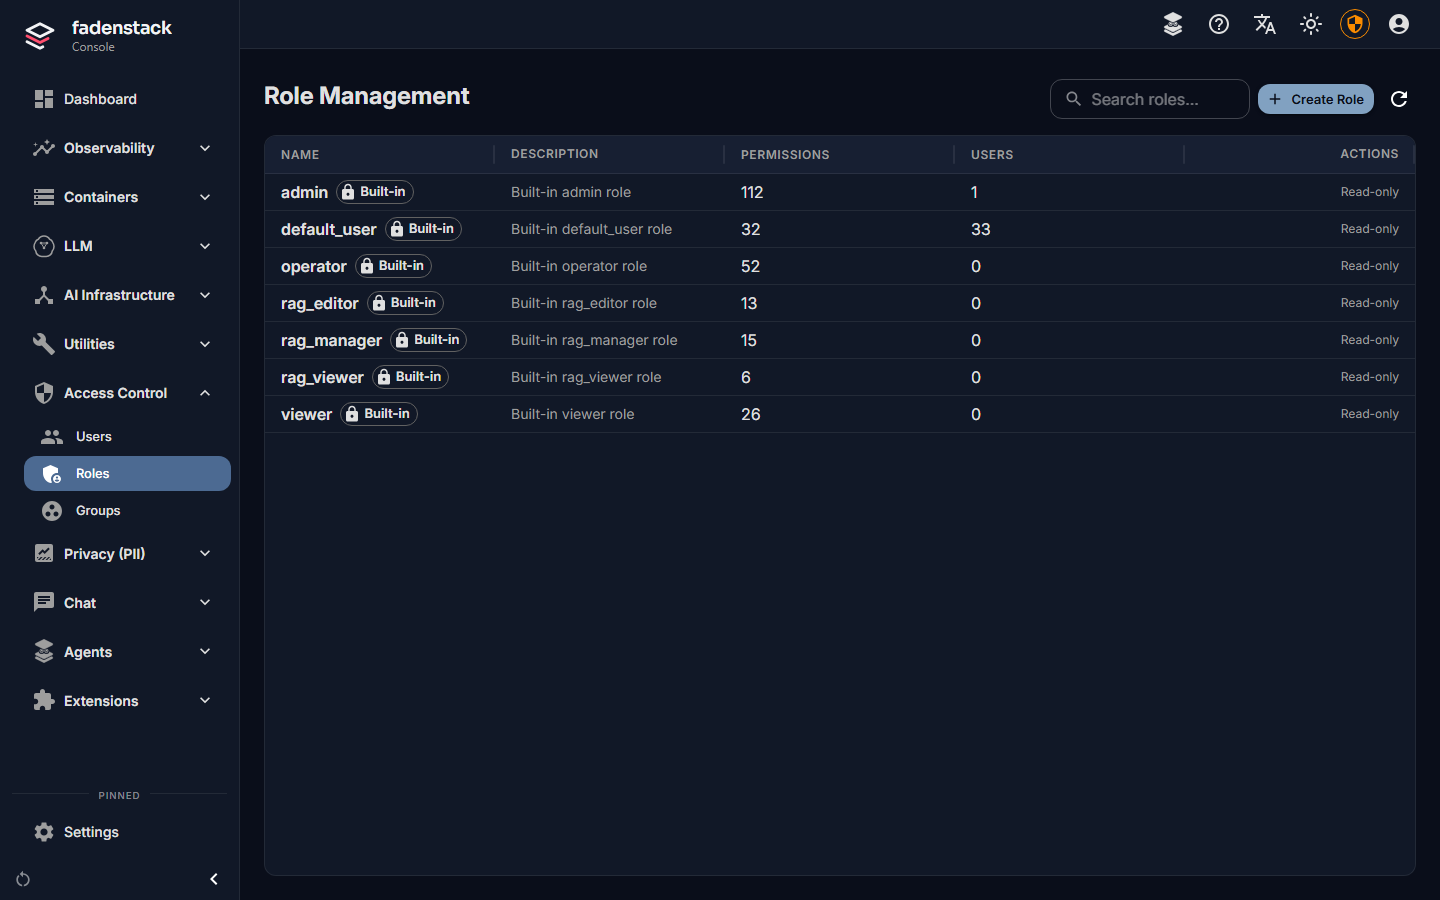Screen dimensions: 1440x900
Task: Collapse the sidebar with the left chevron
Action: click(x=214, y=879)
